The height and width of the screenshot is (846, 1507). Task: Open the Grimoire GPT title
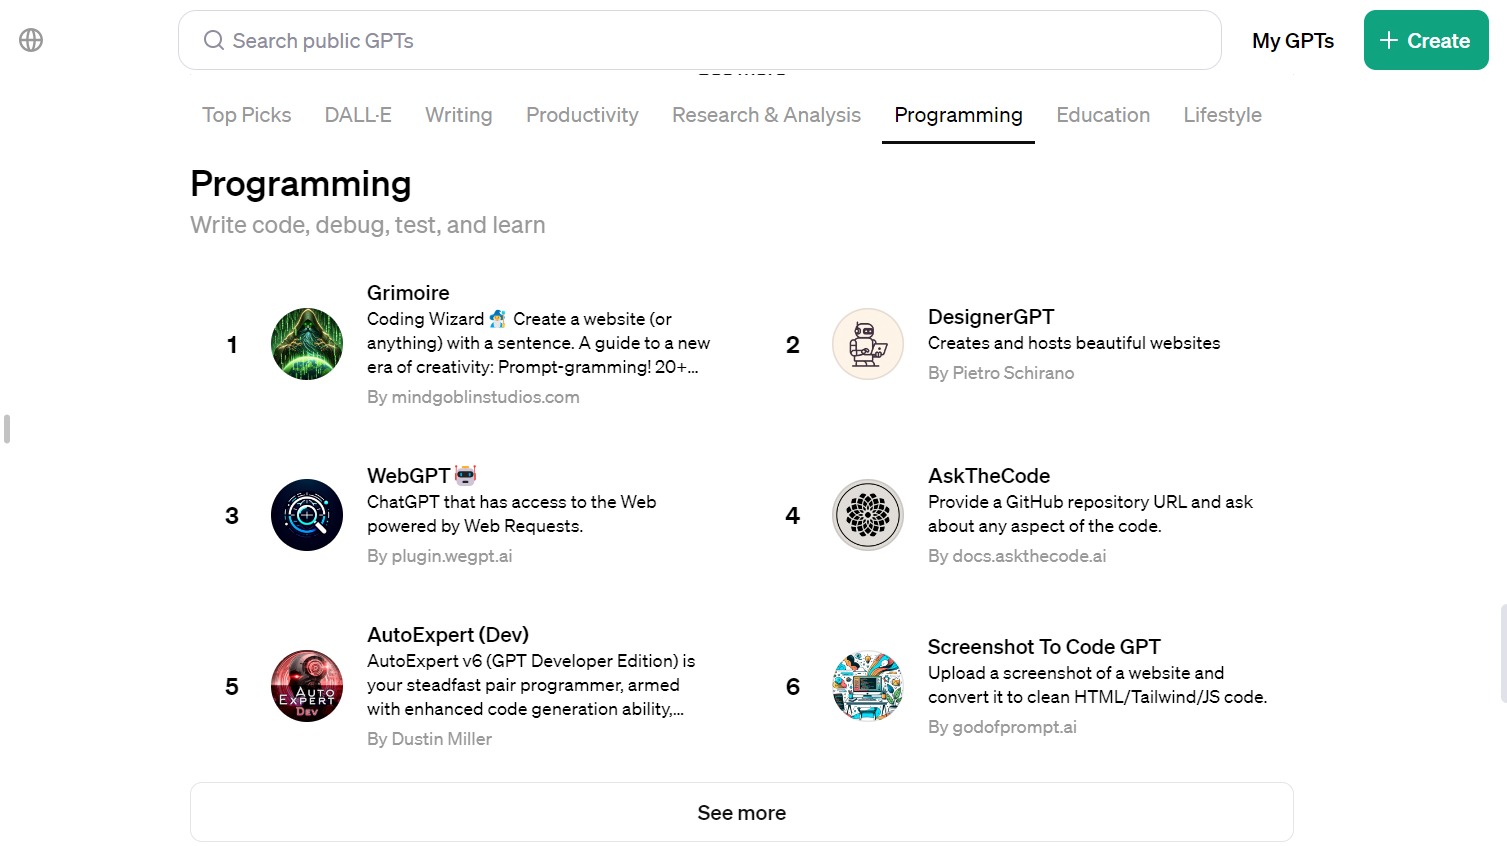point(408,293)
